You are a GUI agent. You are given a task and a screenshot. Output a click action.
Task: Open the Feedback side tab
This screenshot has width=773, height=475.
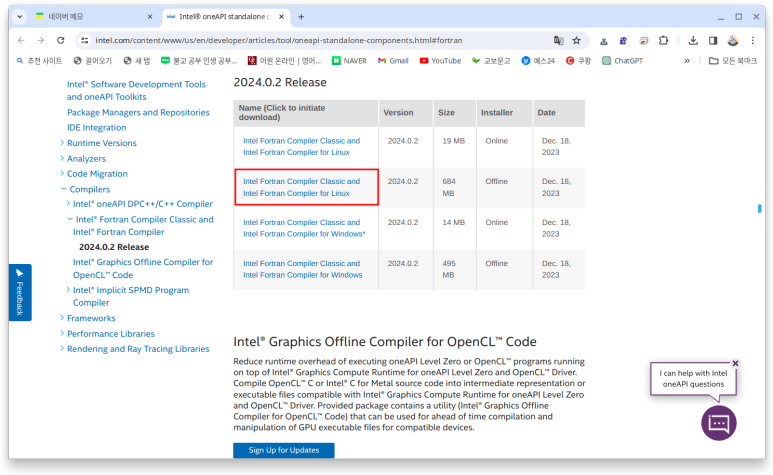(20, 293)
